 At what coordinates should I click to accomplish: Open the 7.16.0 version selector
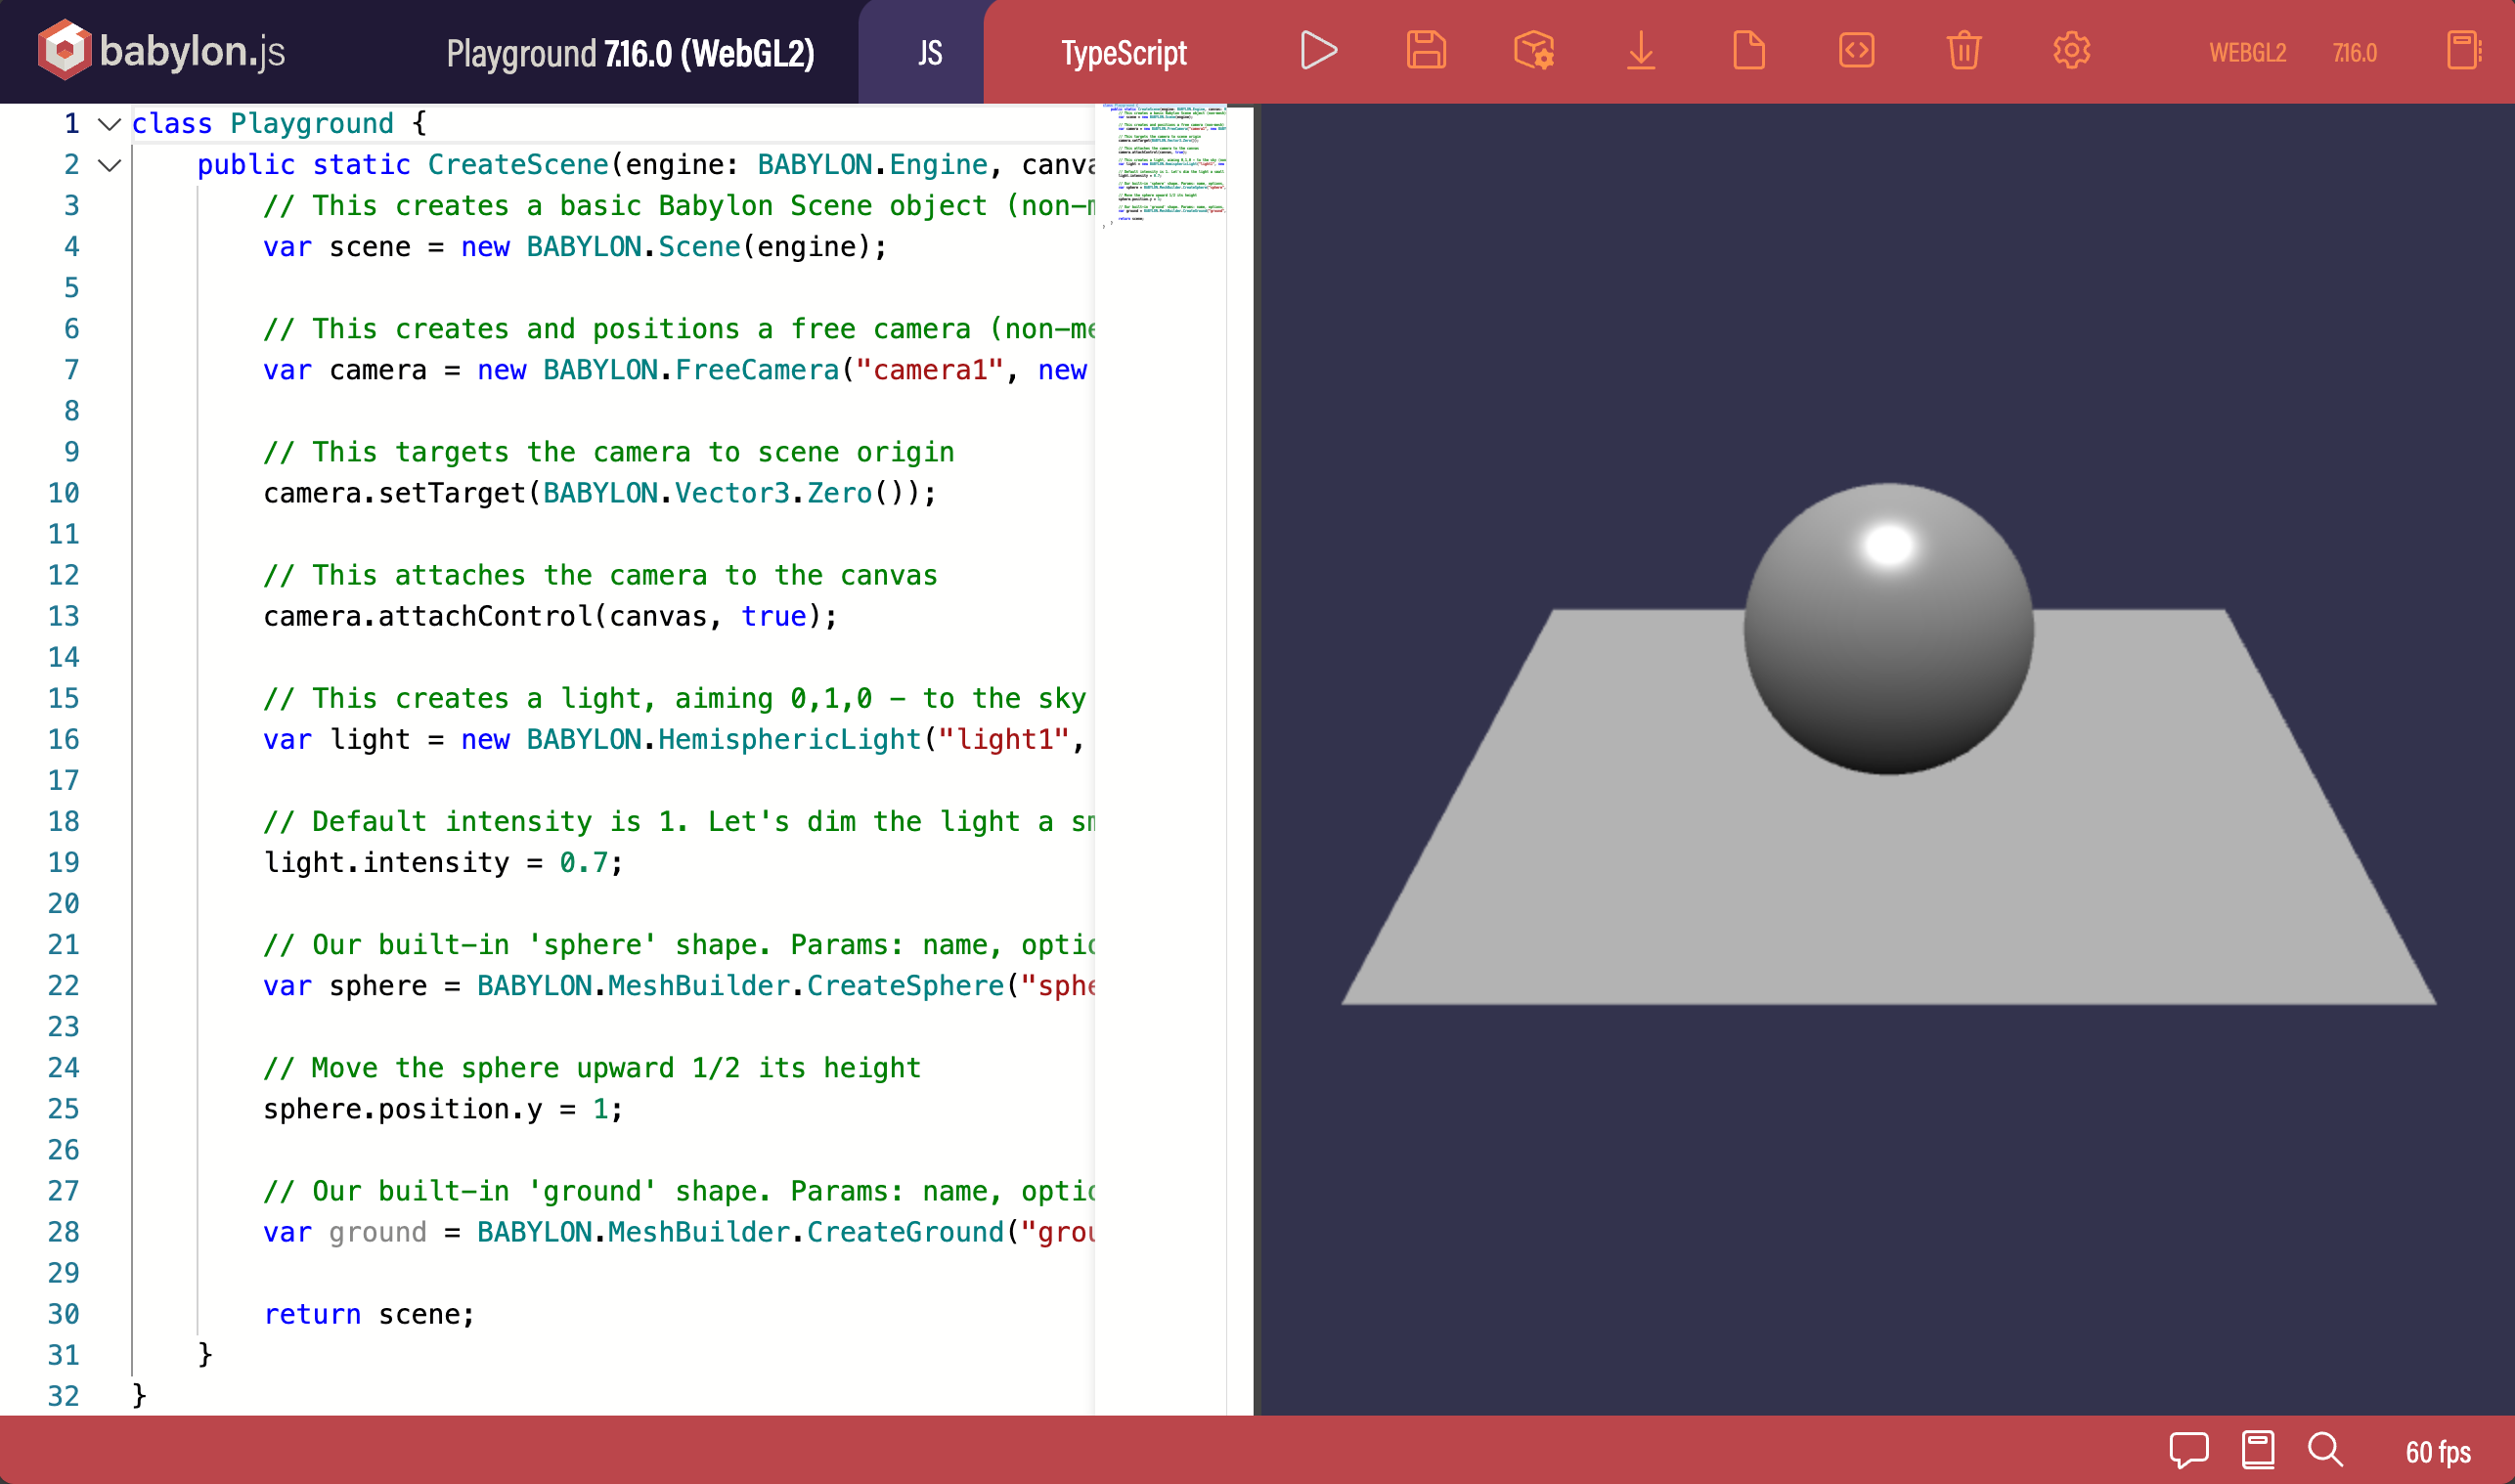point(2354,52)
